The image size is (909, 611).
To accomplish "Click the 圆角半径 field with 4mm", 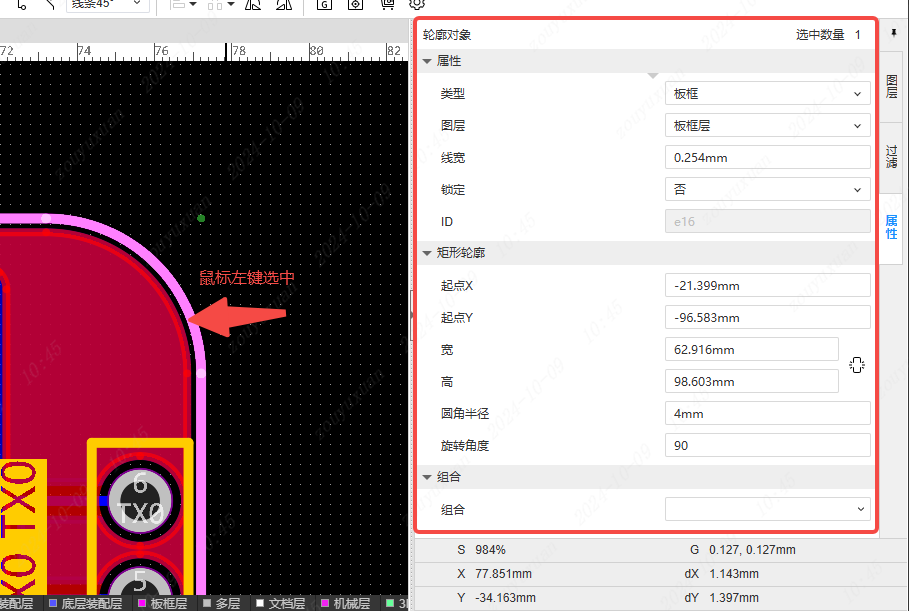I will coord(768,413).
